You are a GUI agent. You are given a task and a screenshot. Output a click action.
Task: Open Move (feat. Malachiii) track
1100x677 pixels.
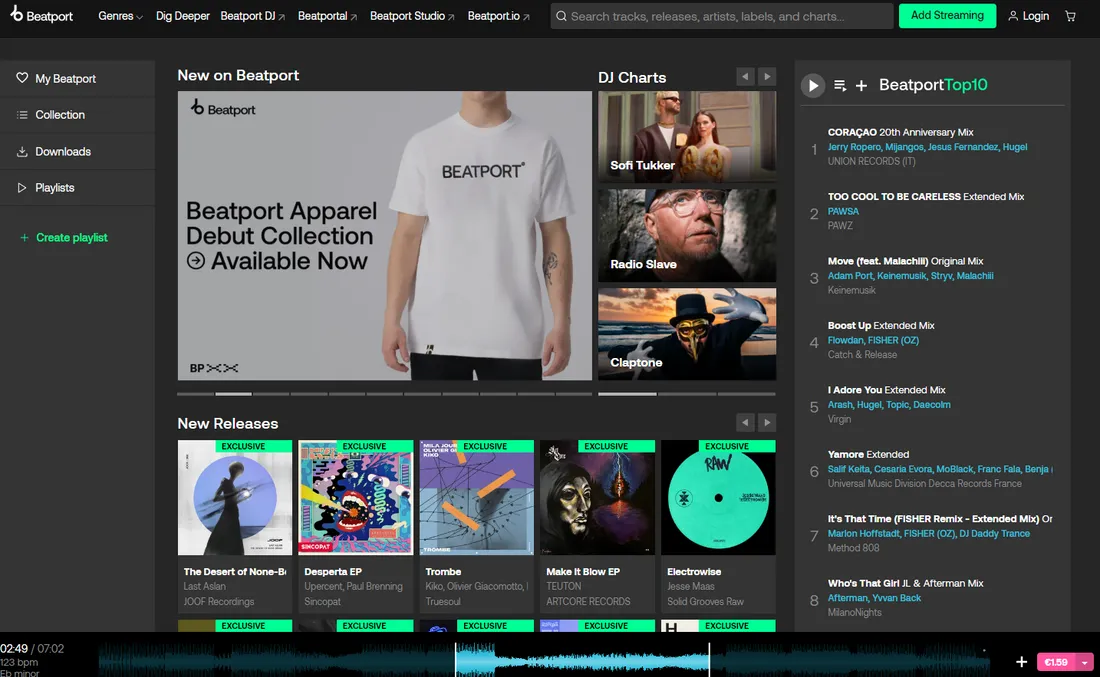(905, 261)
